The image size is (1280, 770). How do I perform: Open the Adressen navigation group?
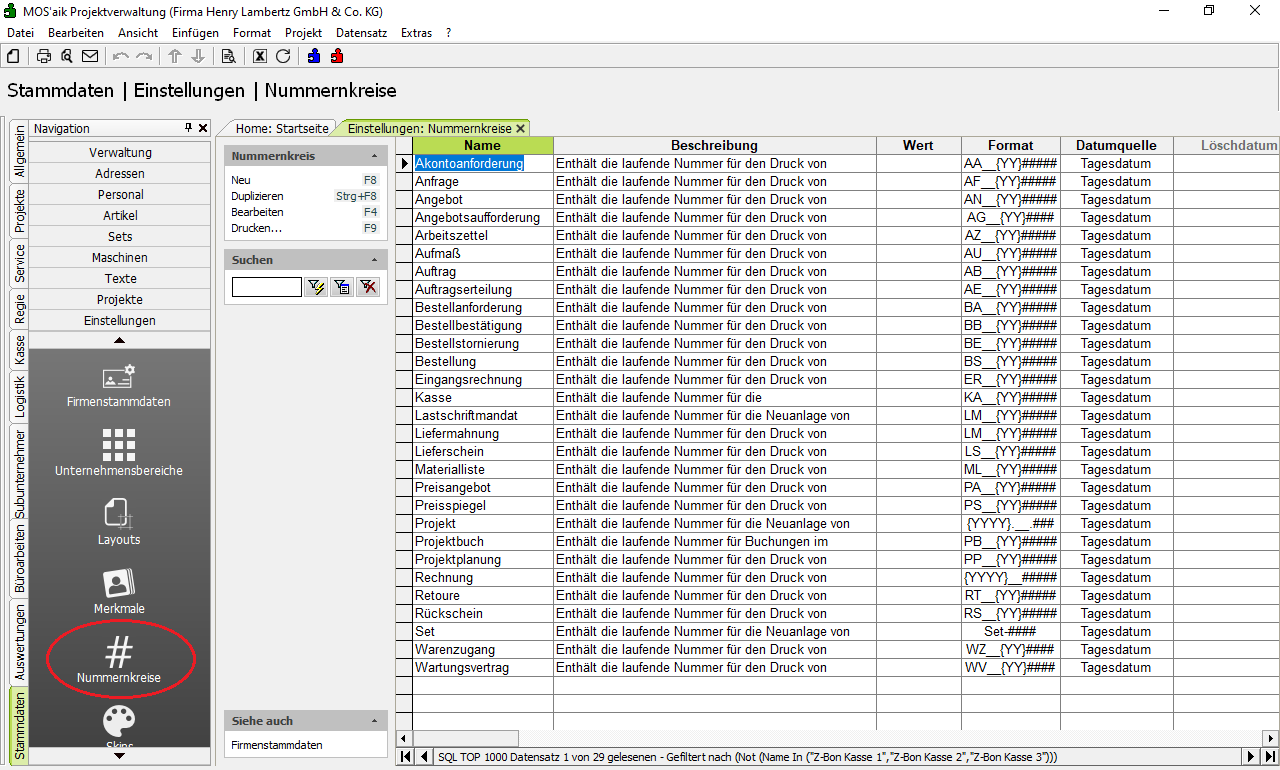coord(120,174)
